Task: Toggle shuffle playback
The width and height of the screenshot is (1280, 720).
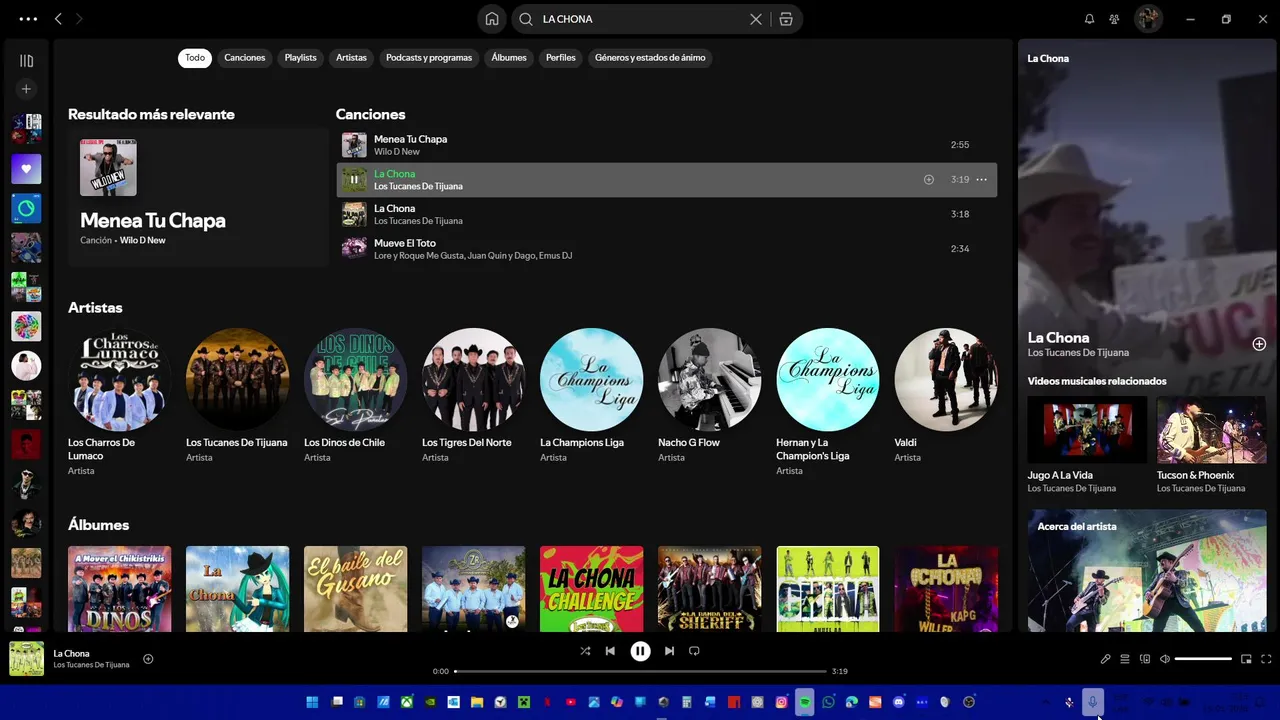Action: tap(585, 651)
